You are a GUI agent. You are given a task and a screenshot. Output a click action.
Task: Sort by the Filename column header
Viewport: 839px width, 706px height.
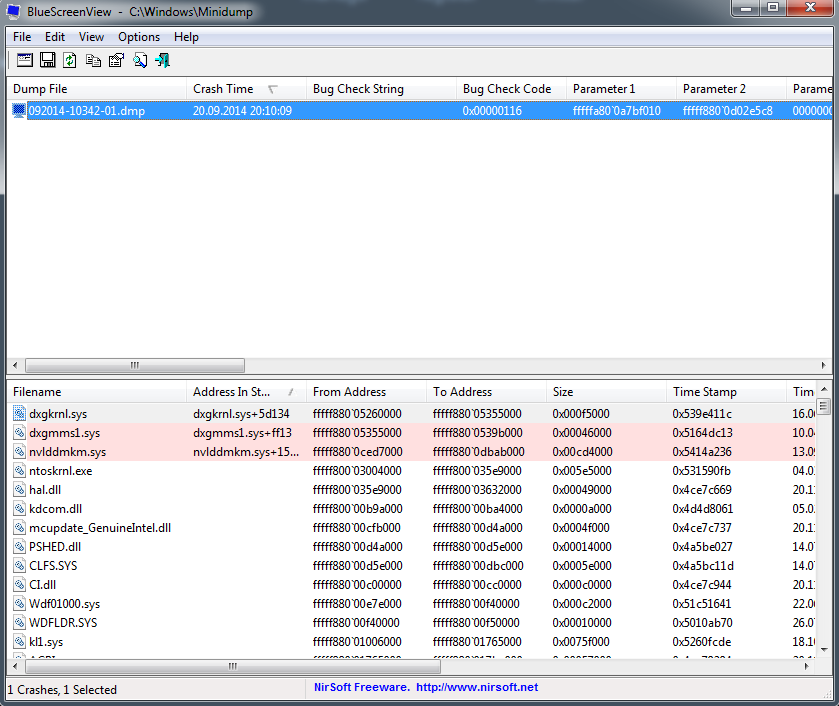coord(96,392)
